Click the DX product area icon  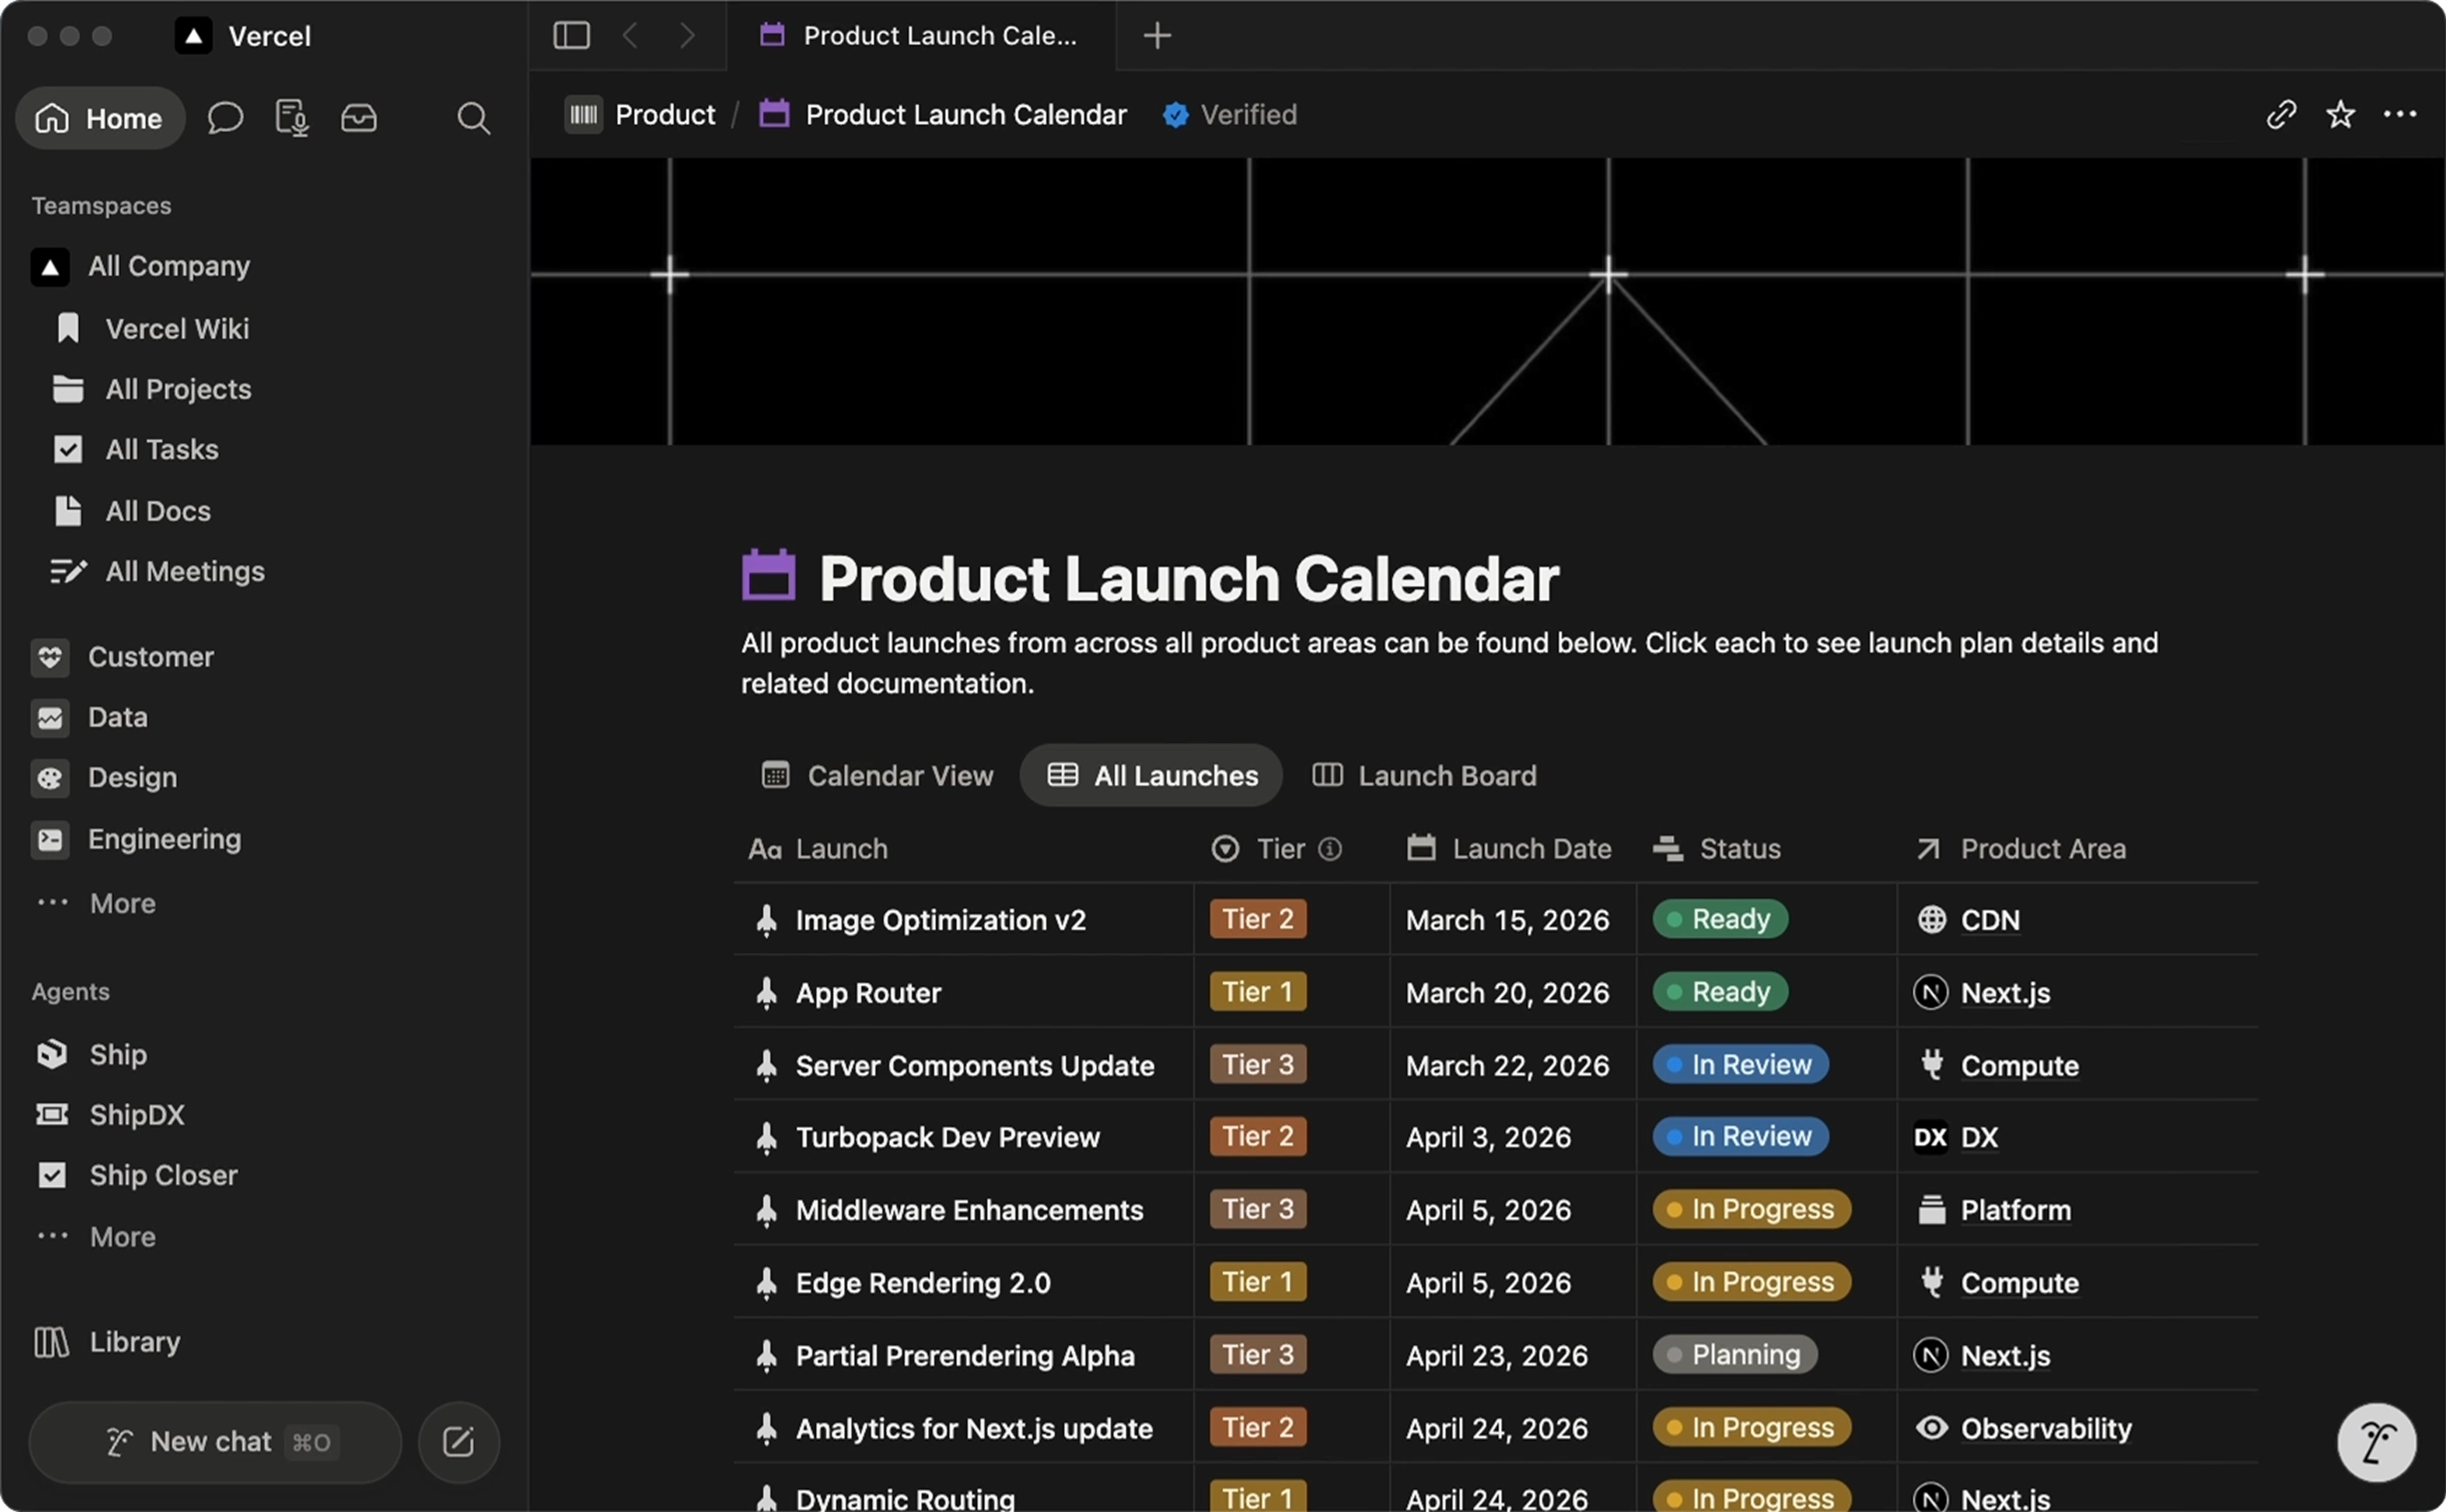(x=1930, y=1137)
